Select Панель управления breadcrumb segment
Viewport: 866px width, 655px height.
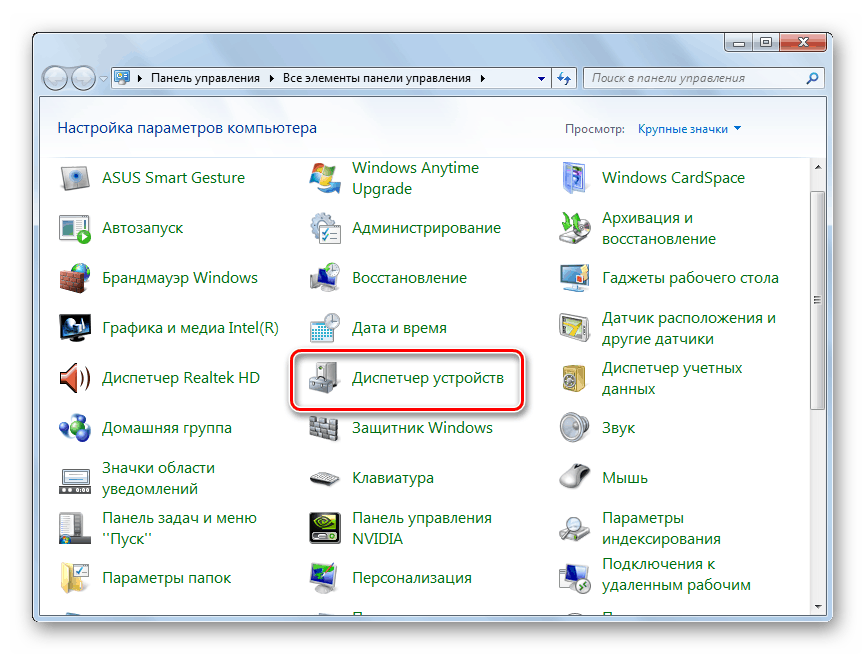point(205,78)
